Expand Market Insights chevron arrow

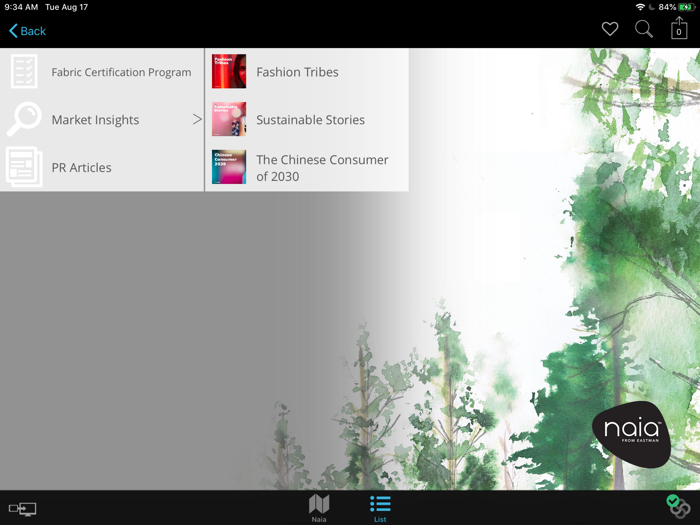(197, 119)
